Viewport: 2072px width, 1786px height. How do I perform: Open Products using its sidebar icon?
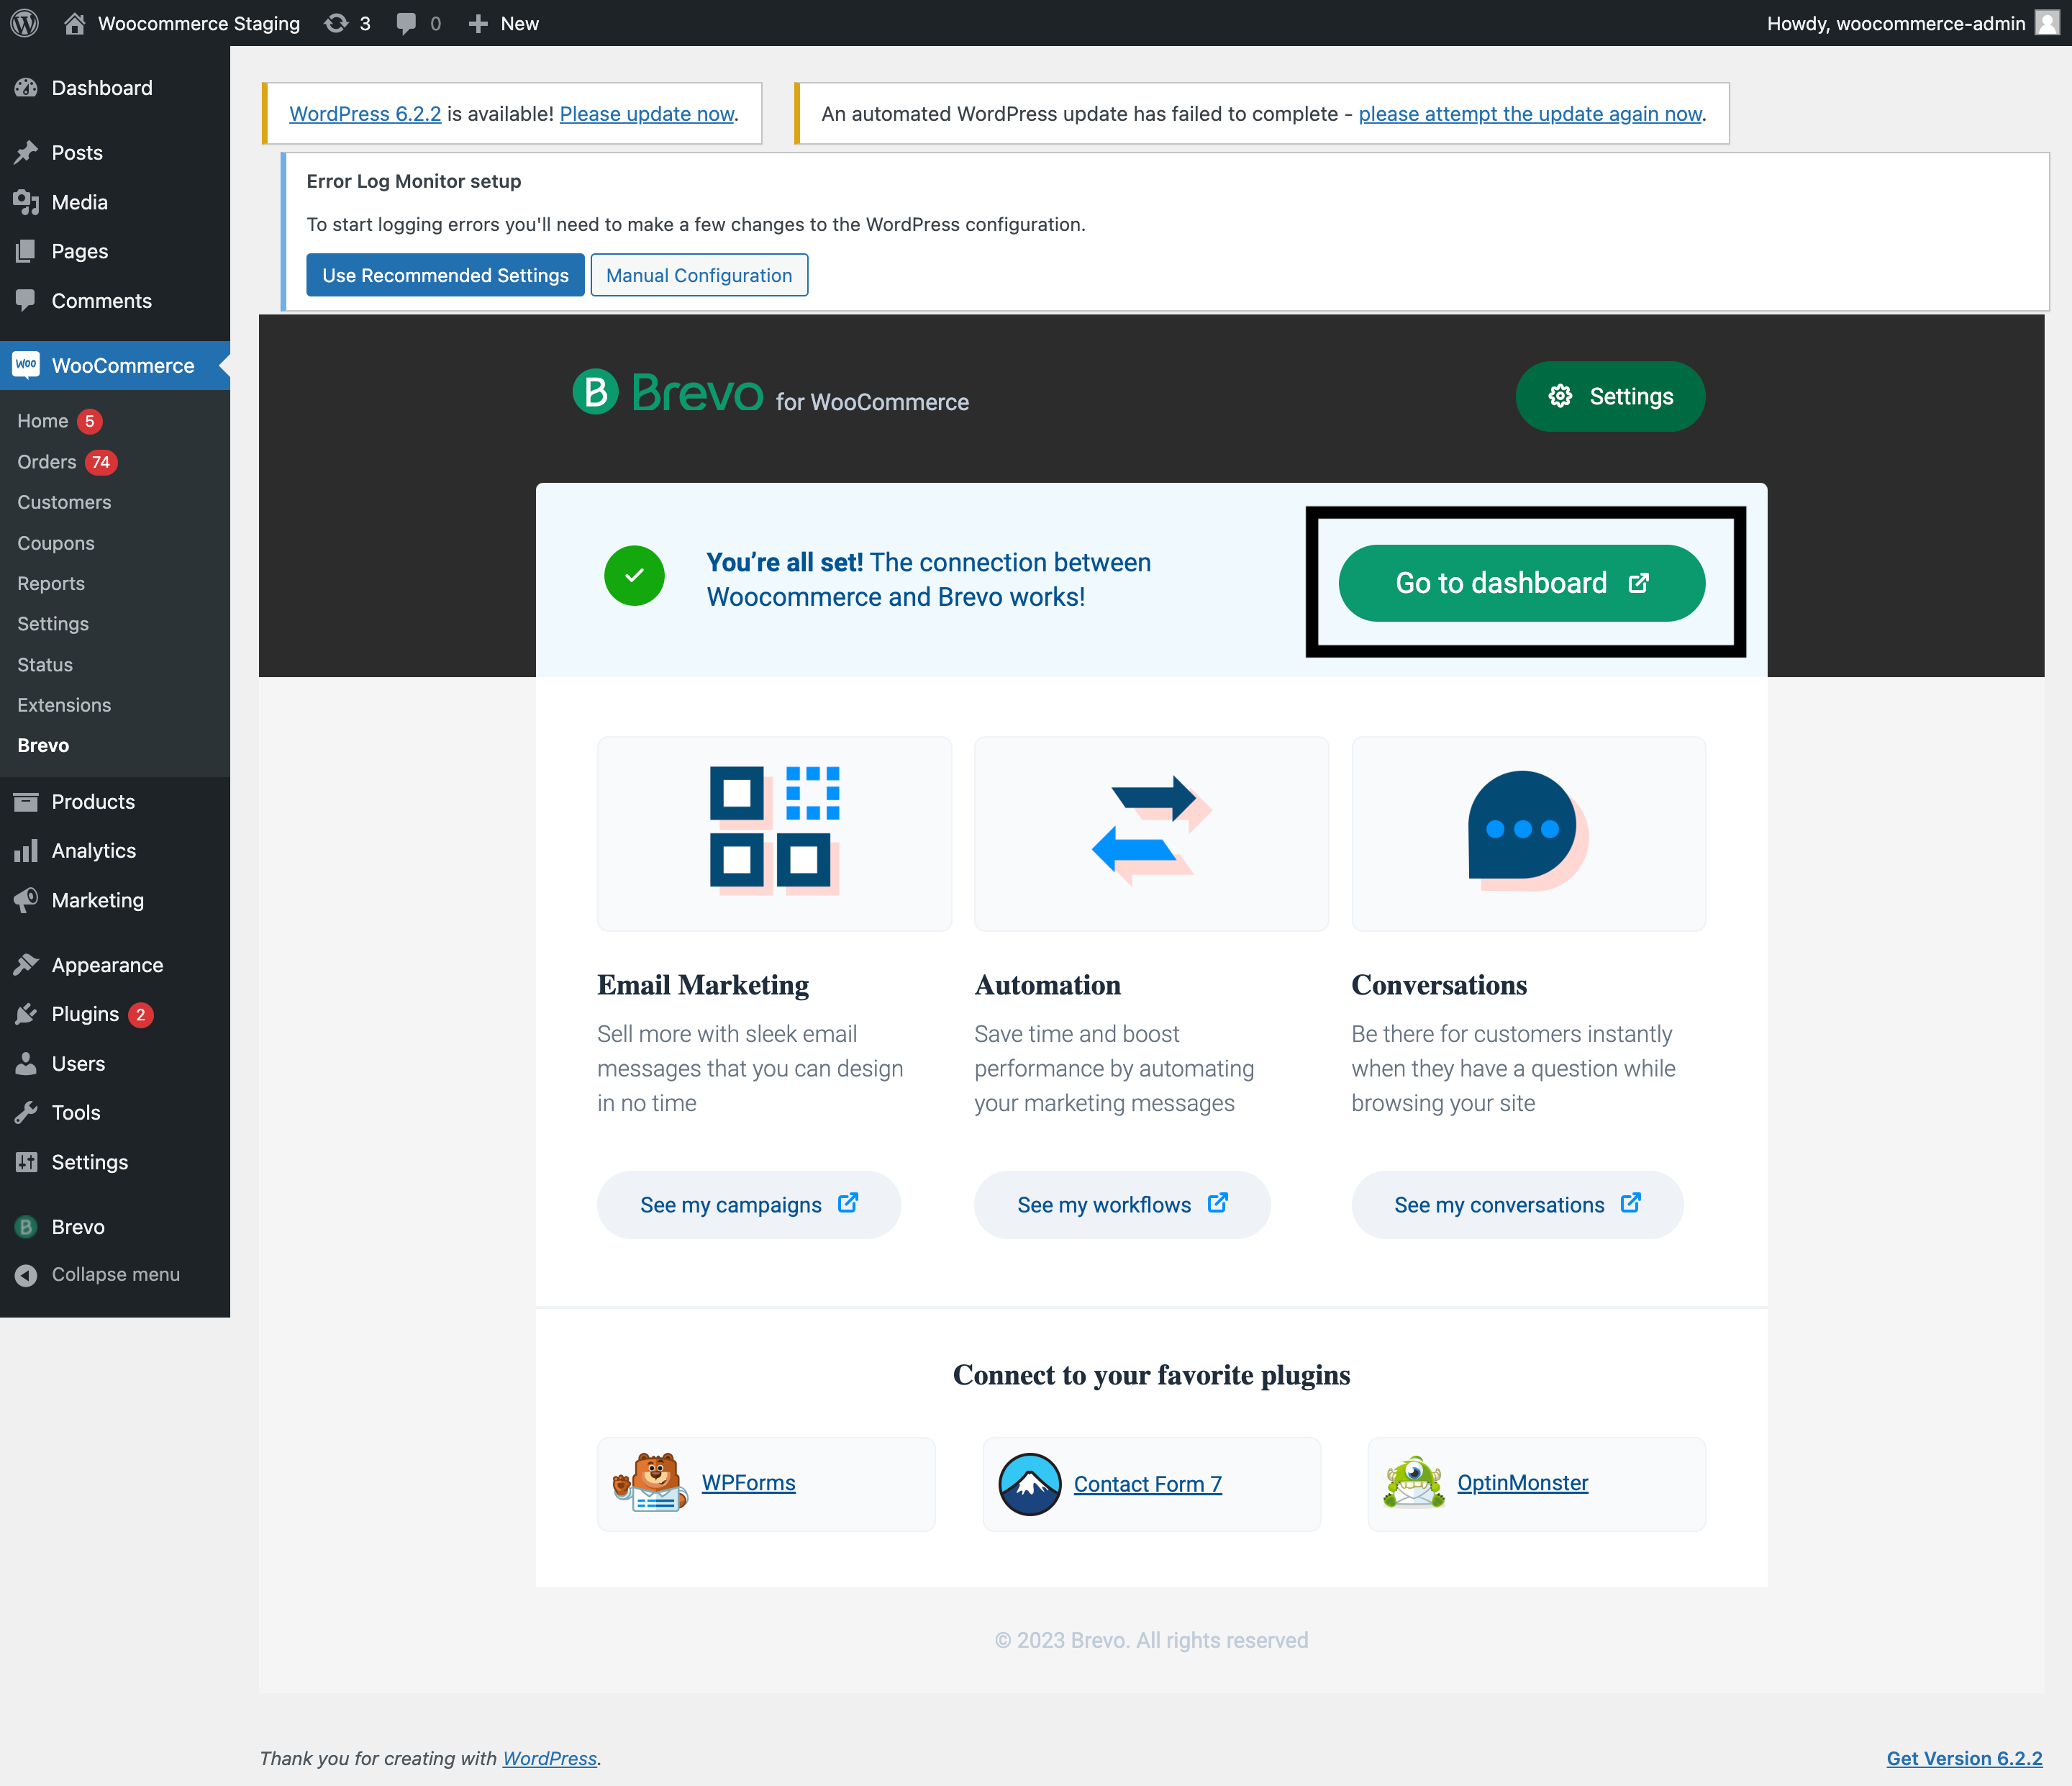pyautogui.click(x=25, y=801)
